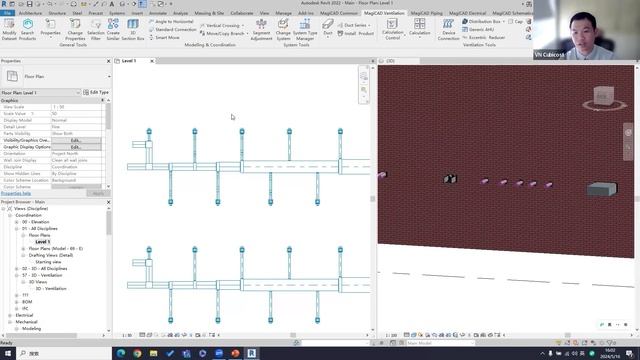
Task: Click the ViewCube in the 3D view
Action: click(x=603, y=96)
